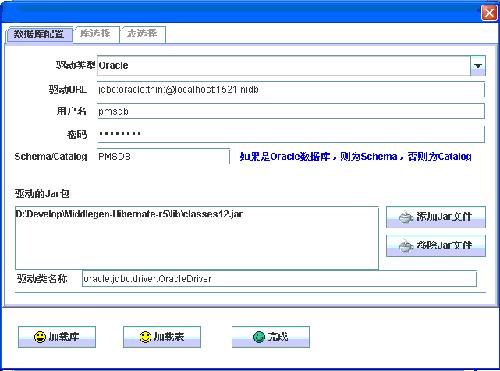The image size is (500, 371).
Task: Close the dialog with the red X button
Action: 489,13
